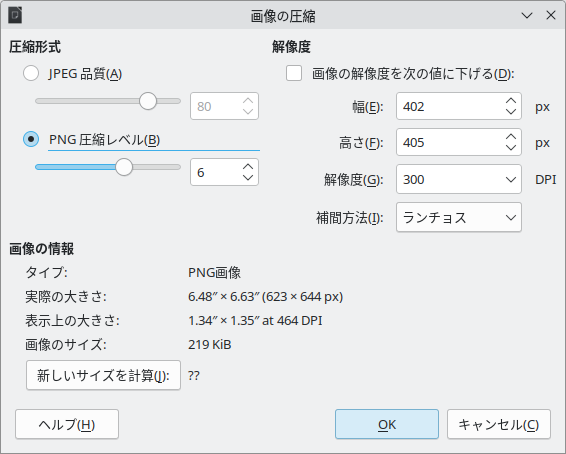Click the OK button
The height and width of the screenshot is (454, 566).
pos(387,424)
